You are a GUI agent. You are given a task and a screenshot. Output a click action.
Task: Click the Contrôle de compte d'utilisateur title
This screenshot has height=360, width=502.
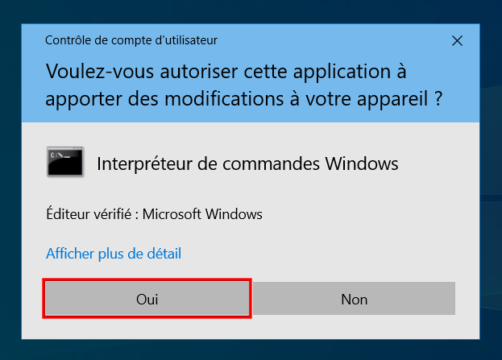click(x=131, y=40)
